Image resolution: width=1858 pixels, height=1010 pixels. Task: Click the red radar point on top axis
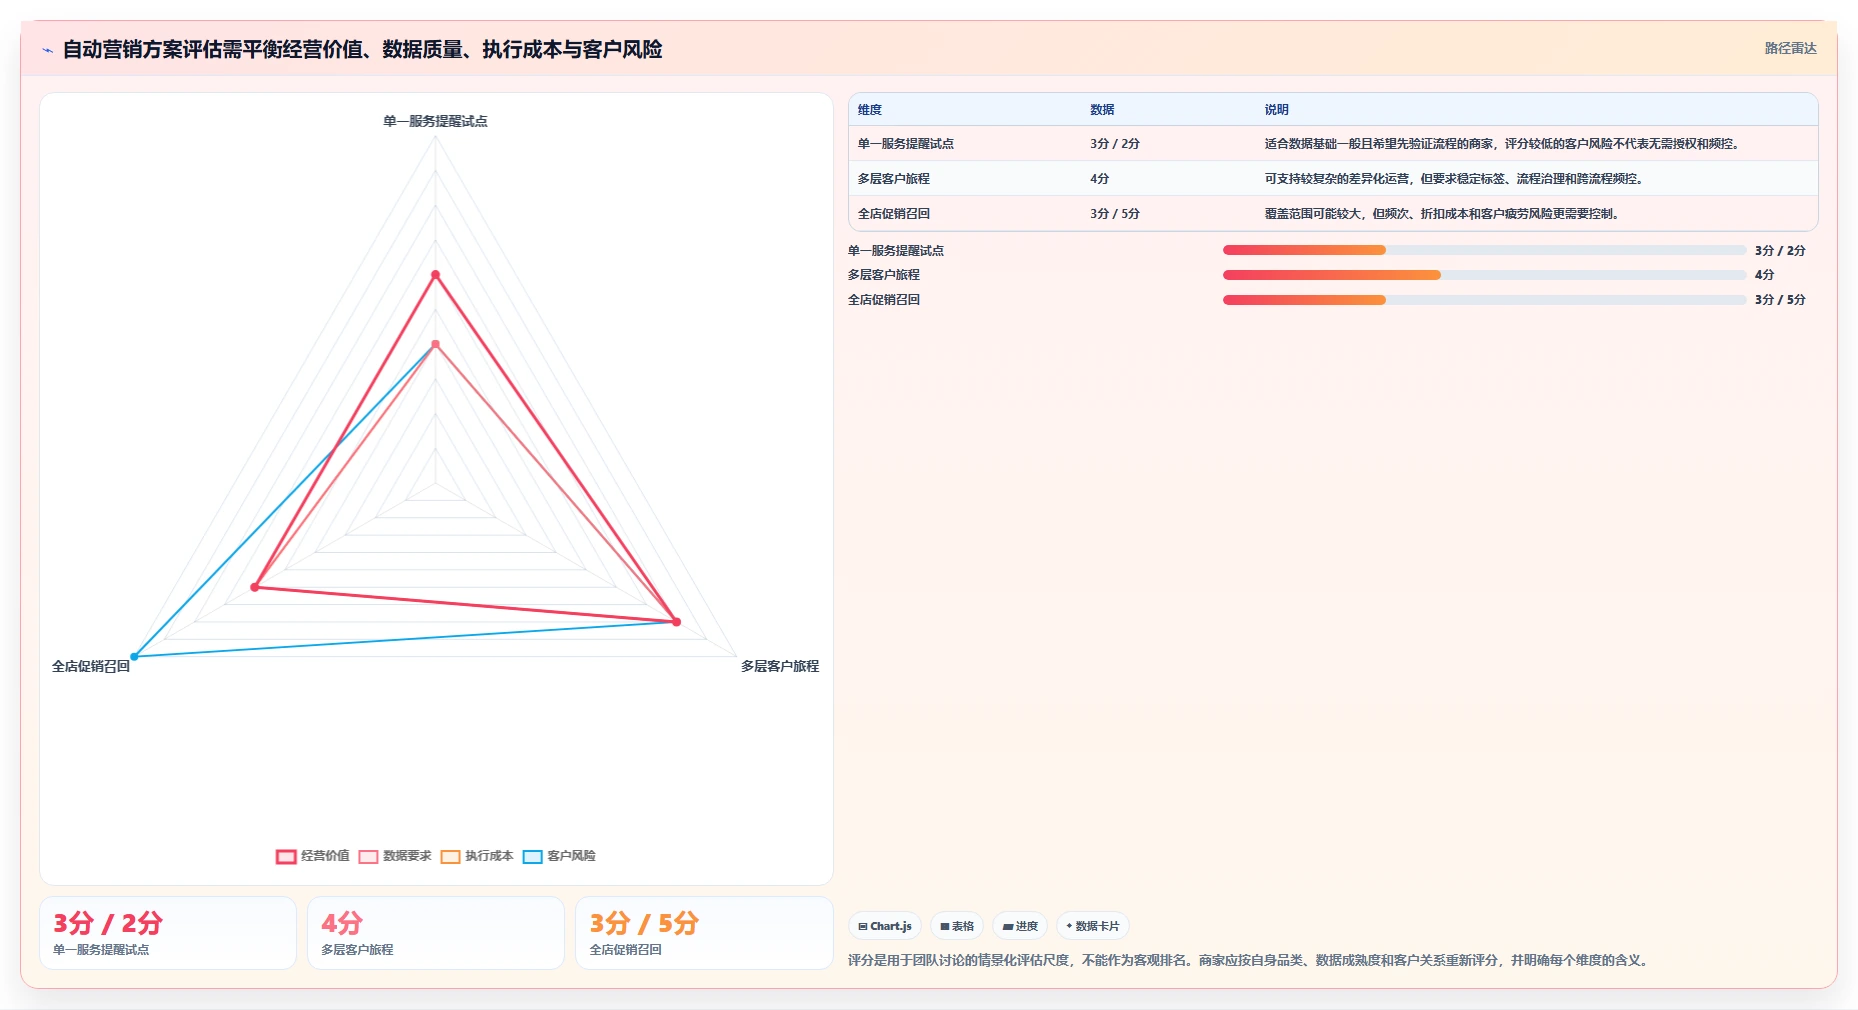(435, 274)
